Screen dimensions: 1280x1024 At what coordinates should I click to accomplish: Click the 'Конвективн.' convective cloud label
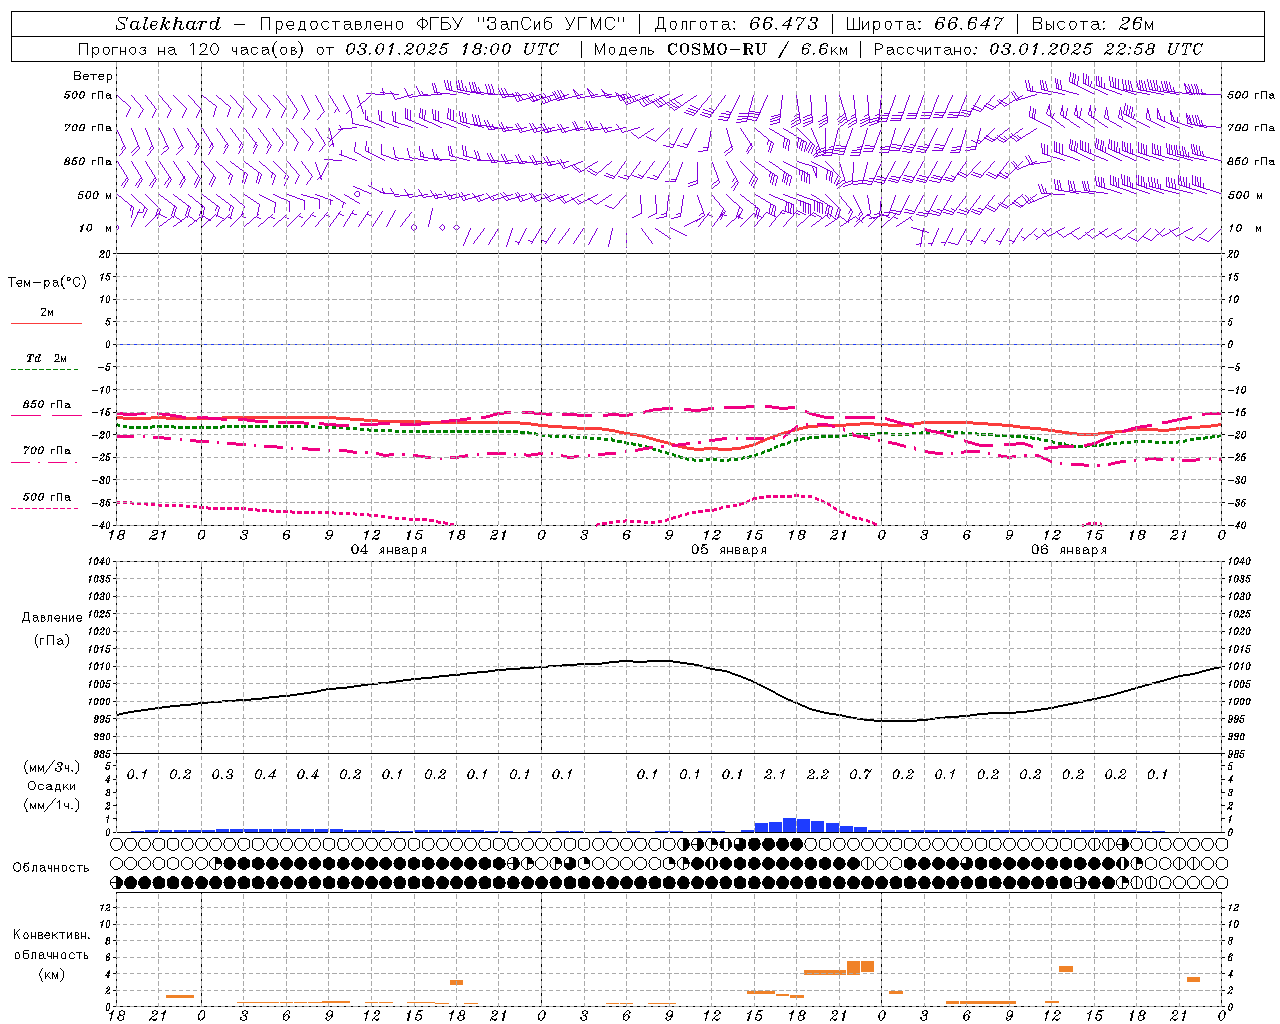[51, 935]
